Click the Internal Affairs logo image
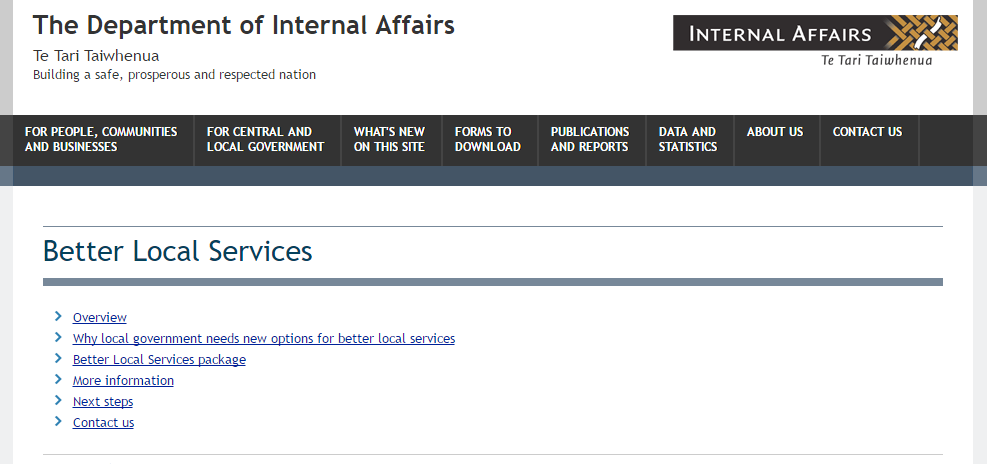The height and width of the screenshot is (464, 987). [x=815, y=41]
